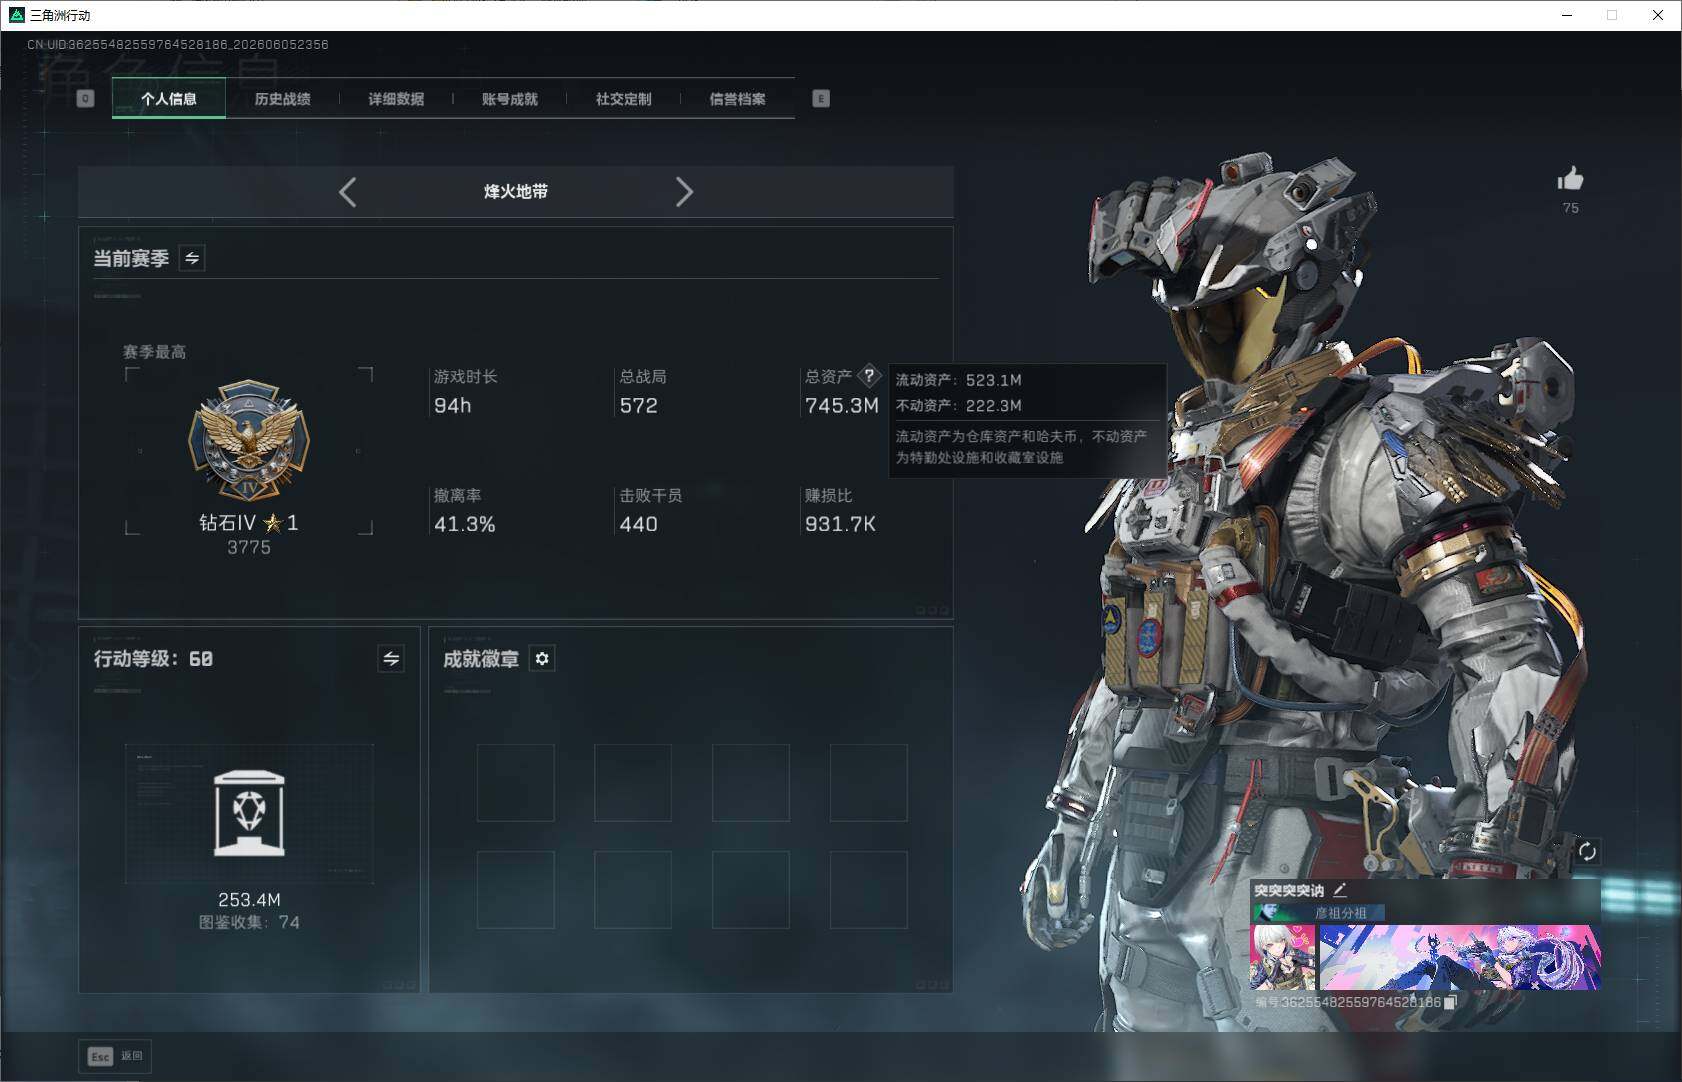Viewport: 1682px width, 1082px height.
Task: Select the third bottom-row badge slot
Action: [751, 890]
